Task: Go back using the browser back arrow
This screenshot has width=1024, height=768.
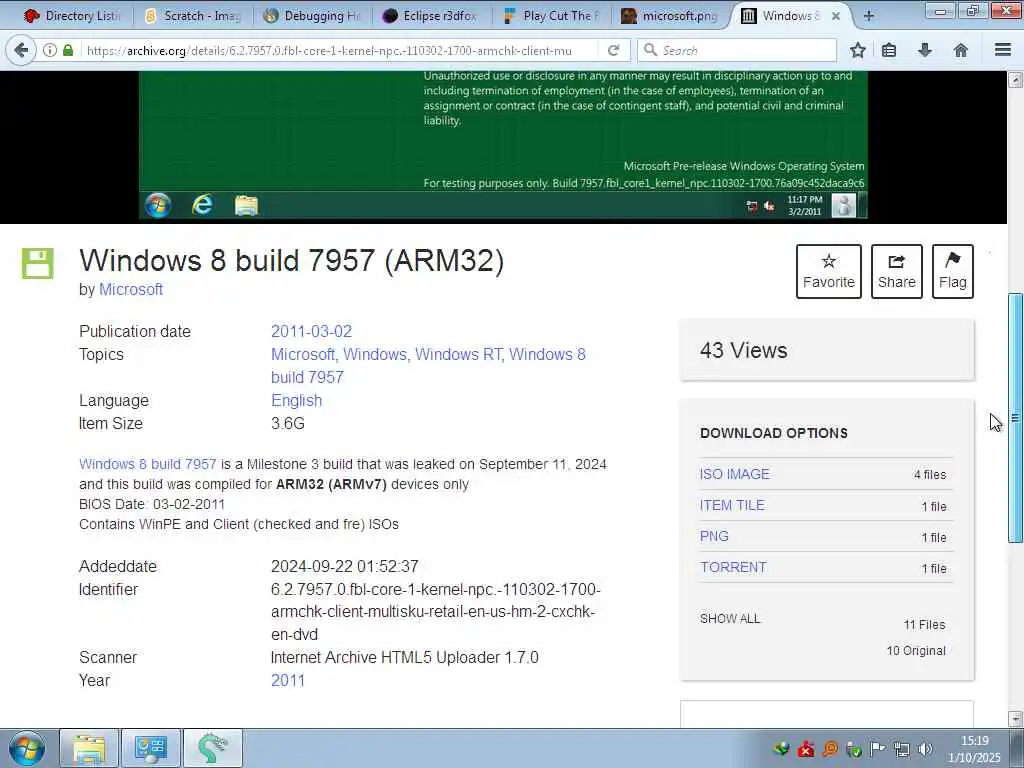Action: (22, 50)
